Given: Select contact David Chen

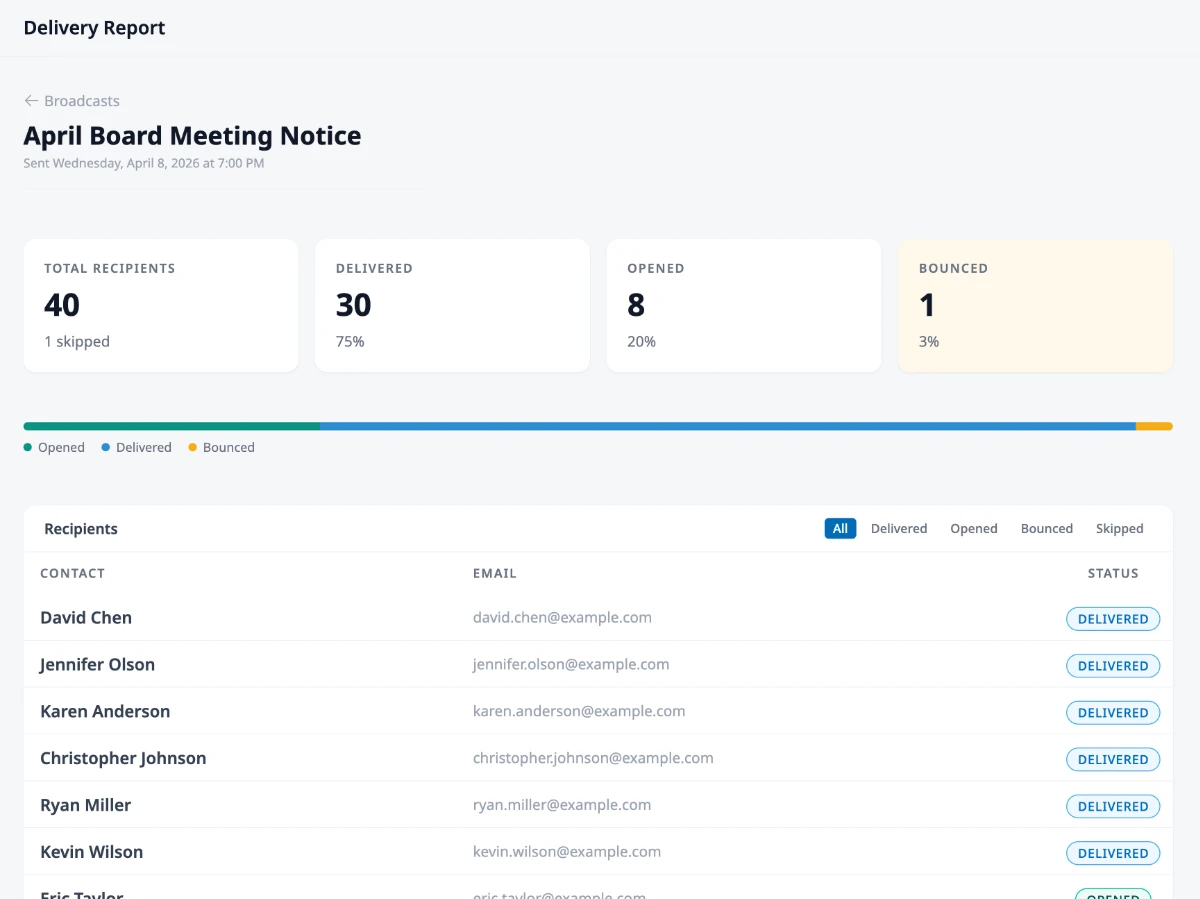Looking at the screenshot, I should 86,617.
